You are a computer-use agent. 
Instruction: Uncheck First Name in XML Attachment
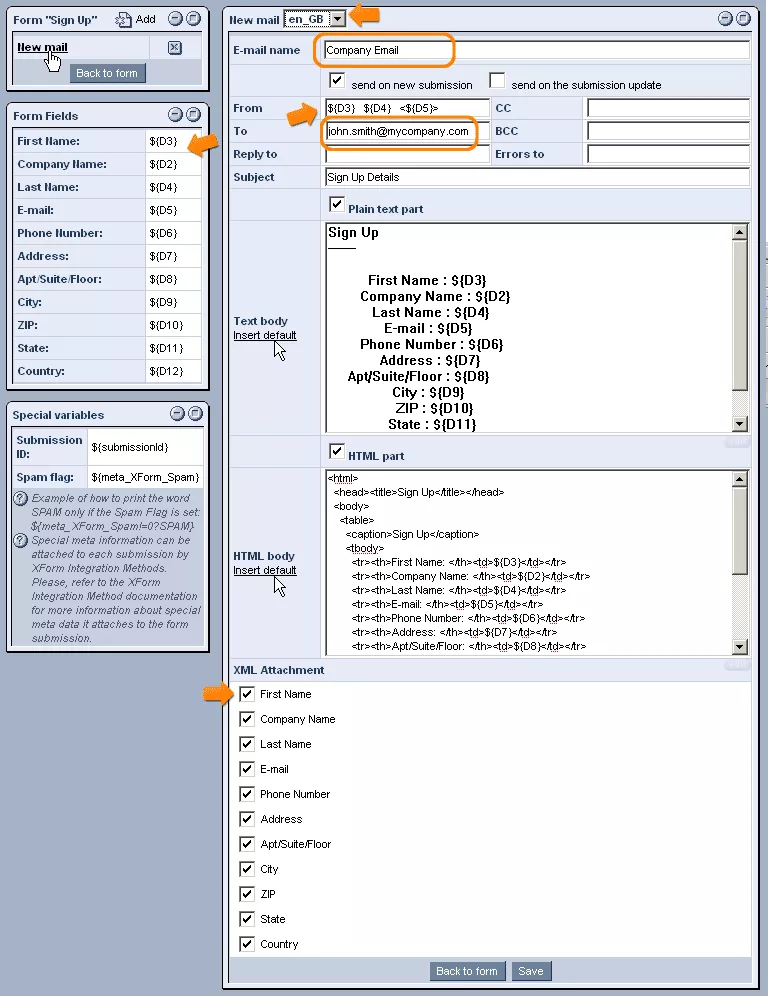pos(247,694)
